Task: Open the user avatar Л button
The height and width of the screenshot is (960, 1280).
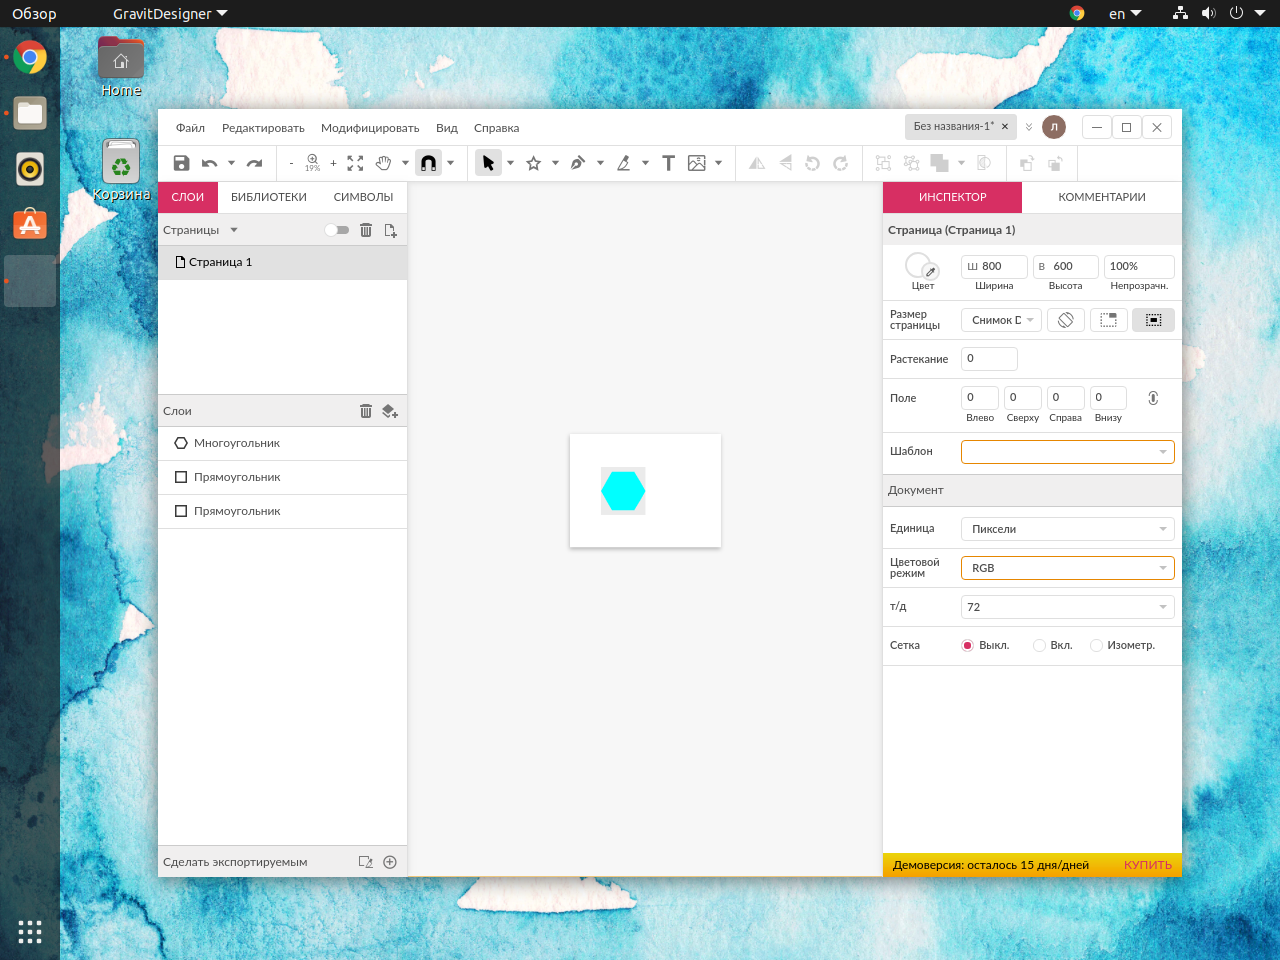Action: pos(1053,127)
